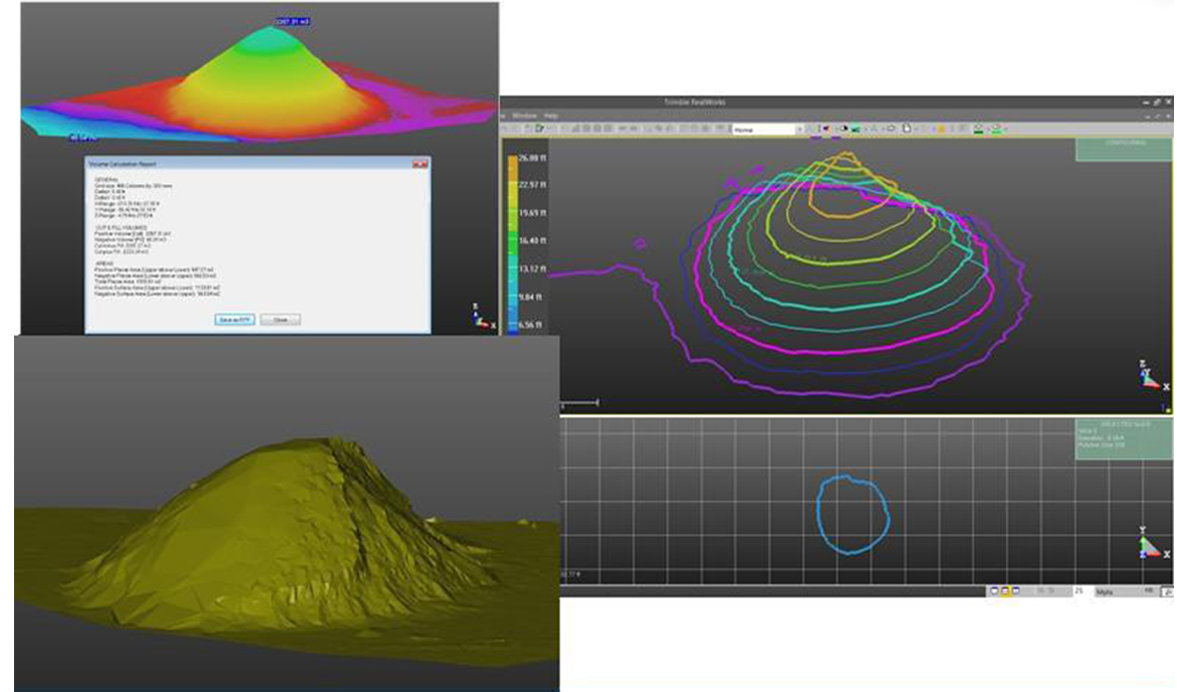This screenshot has width=1177, height=692.
Task: Click the elevation color gradient bar
Action: [513, 243]
